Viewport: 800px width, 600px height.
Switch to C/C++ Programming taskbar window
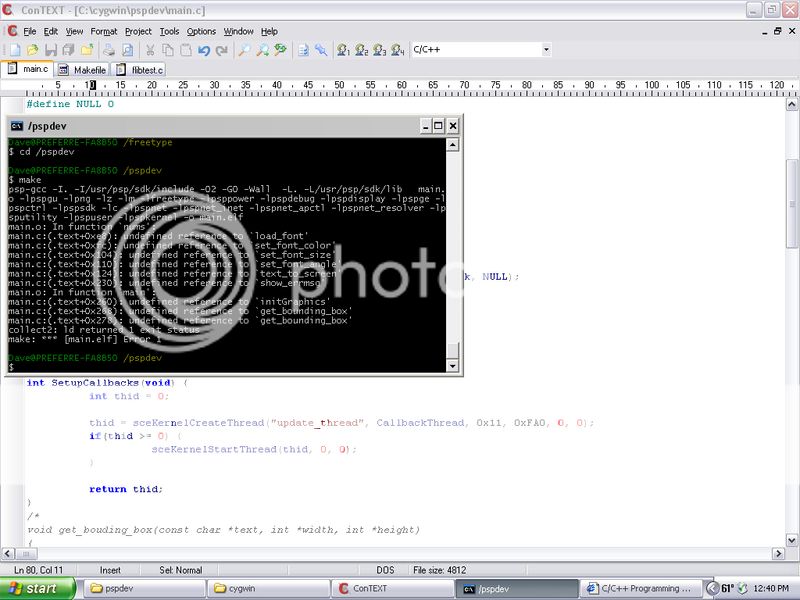(640, 588)
